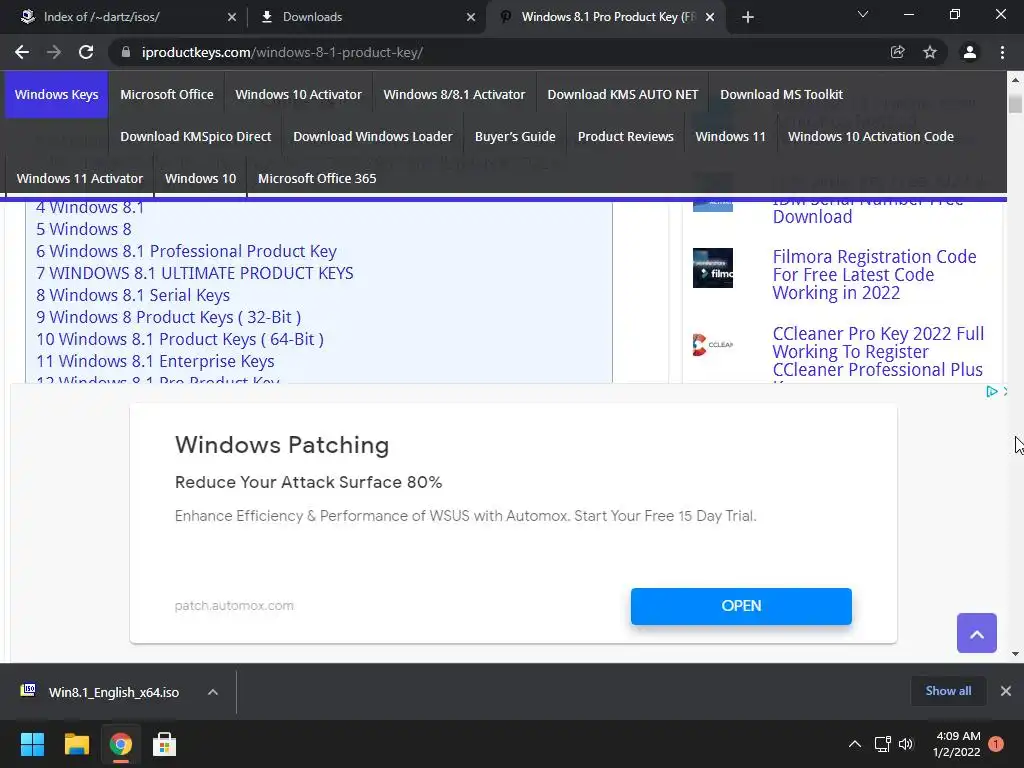Image resolution: width=1024 pixels, height=768 pixels.
Task: Select the Windows 8.1 Pro Product Key tab
Action: pyautogui.click(x=608, y=17)
